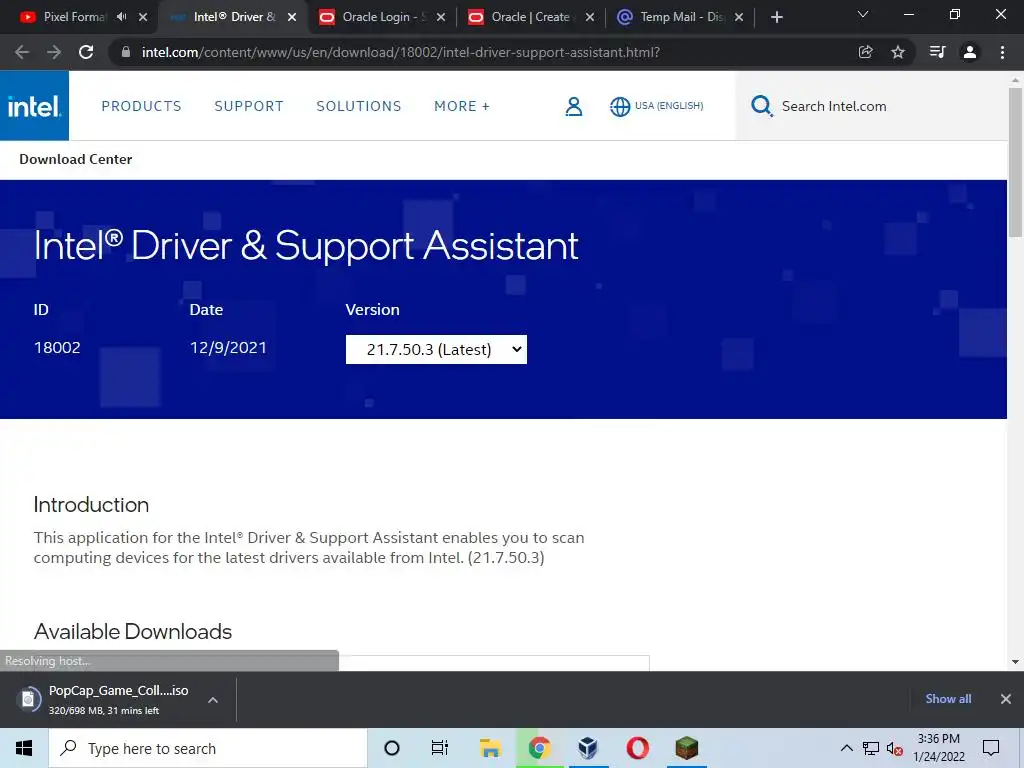Click the Chrome taskbar icon

(x=539, y=748)
